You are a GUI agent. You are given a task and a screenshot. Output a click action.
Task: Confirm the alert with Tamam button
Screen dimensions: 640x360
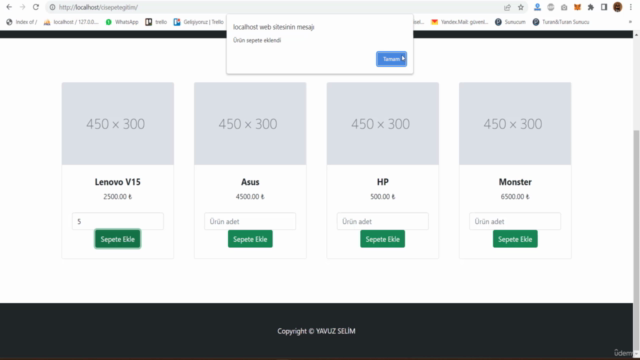pyautogui.click(x=391, y=59)
